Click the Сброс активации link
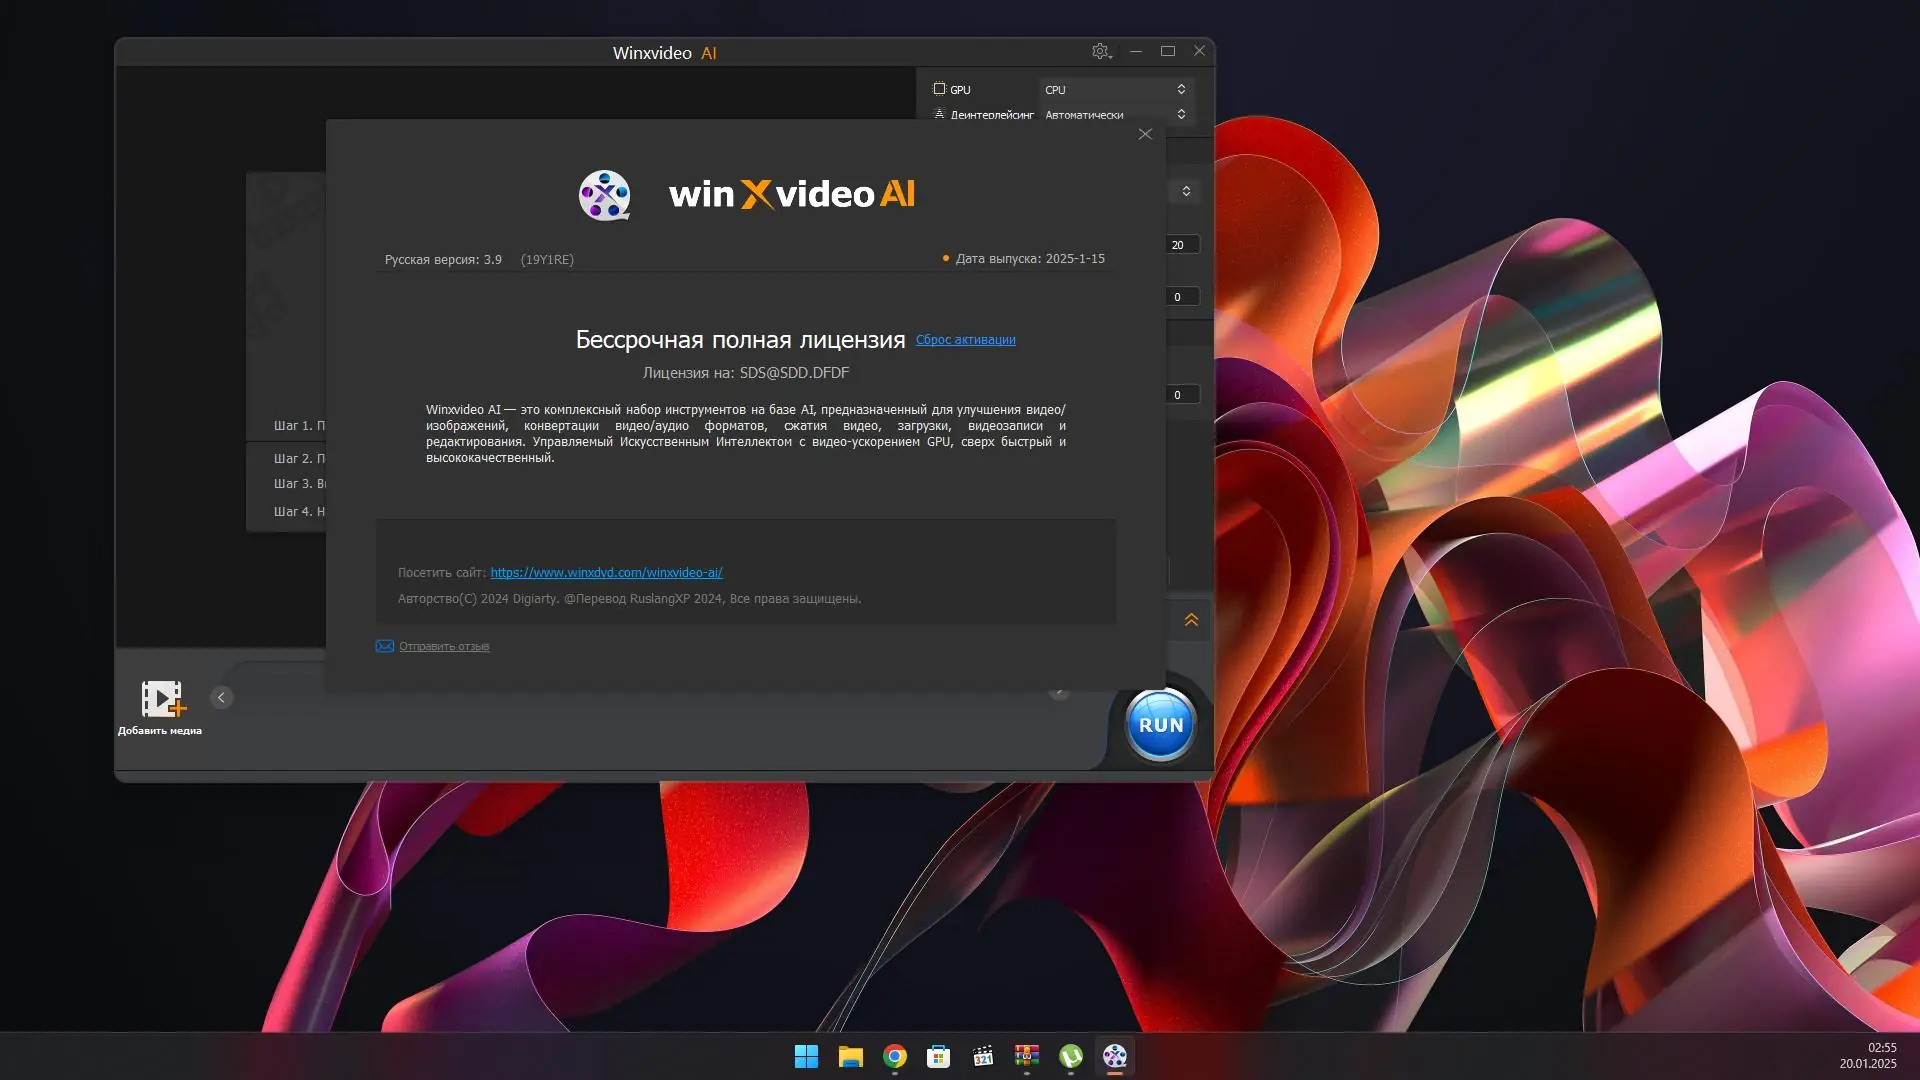The image size is (1920, 1080). click(965, 340)
